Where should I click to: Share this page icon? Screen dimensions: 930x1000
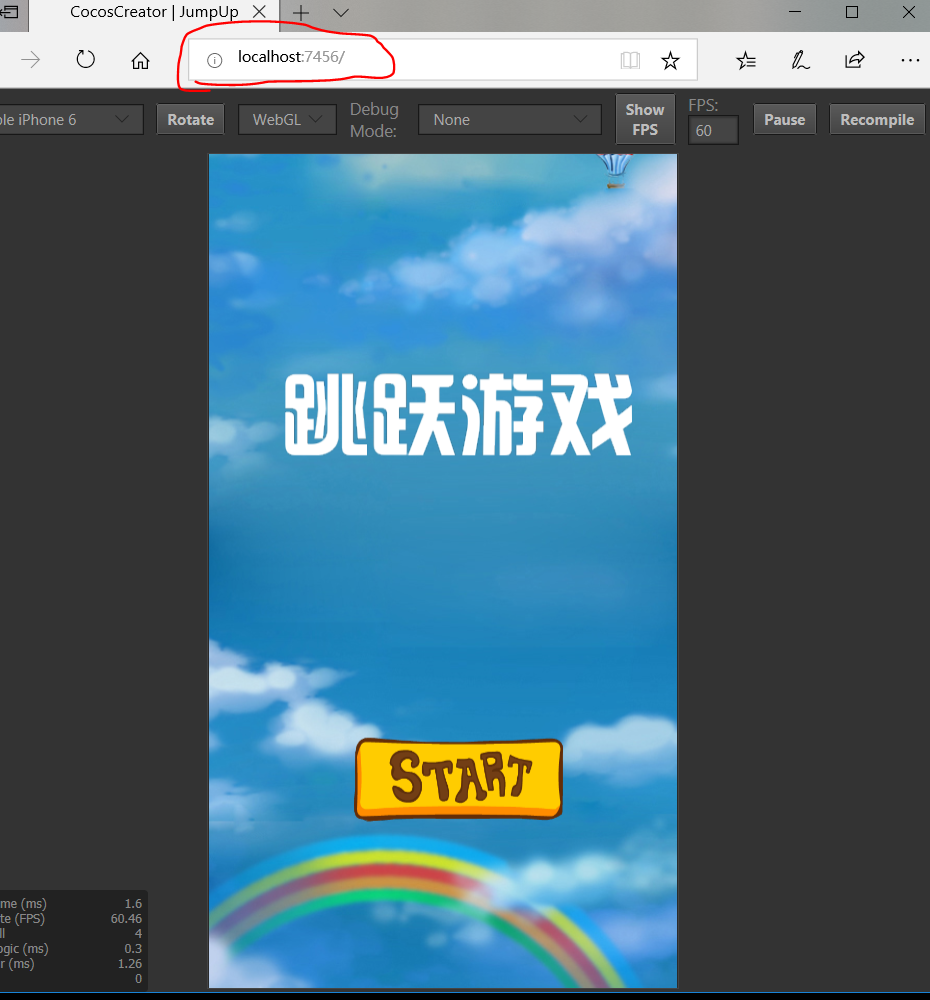pyautogui.click(x=855, y=60)
